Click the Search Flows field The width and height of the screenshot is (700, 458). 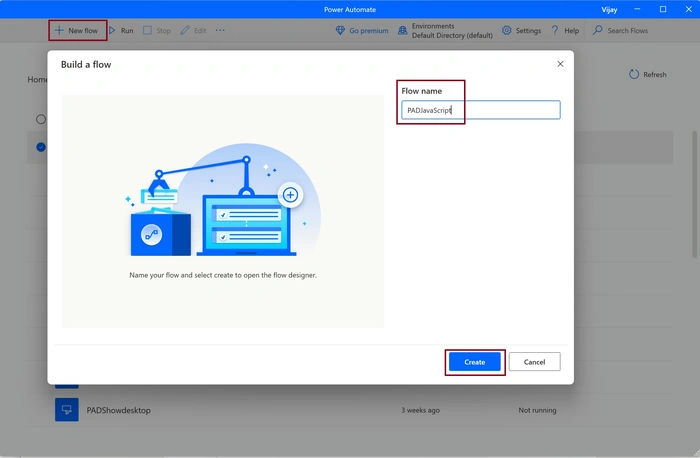click(x=621, y=30)
